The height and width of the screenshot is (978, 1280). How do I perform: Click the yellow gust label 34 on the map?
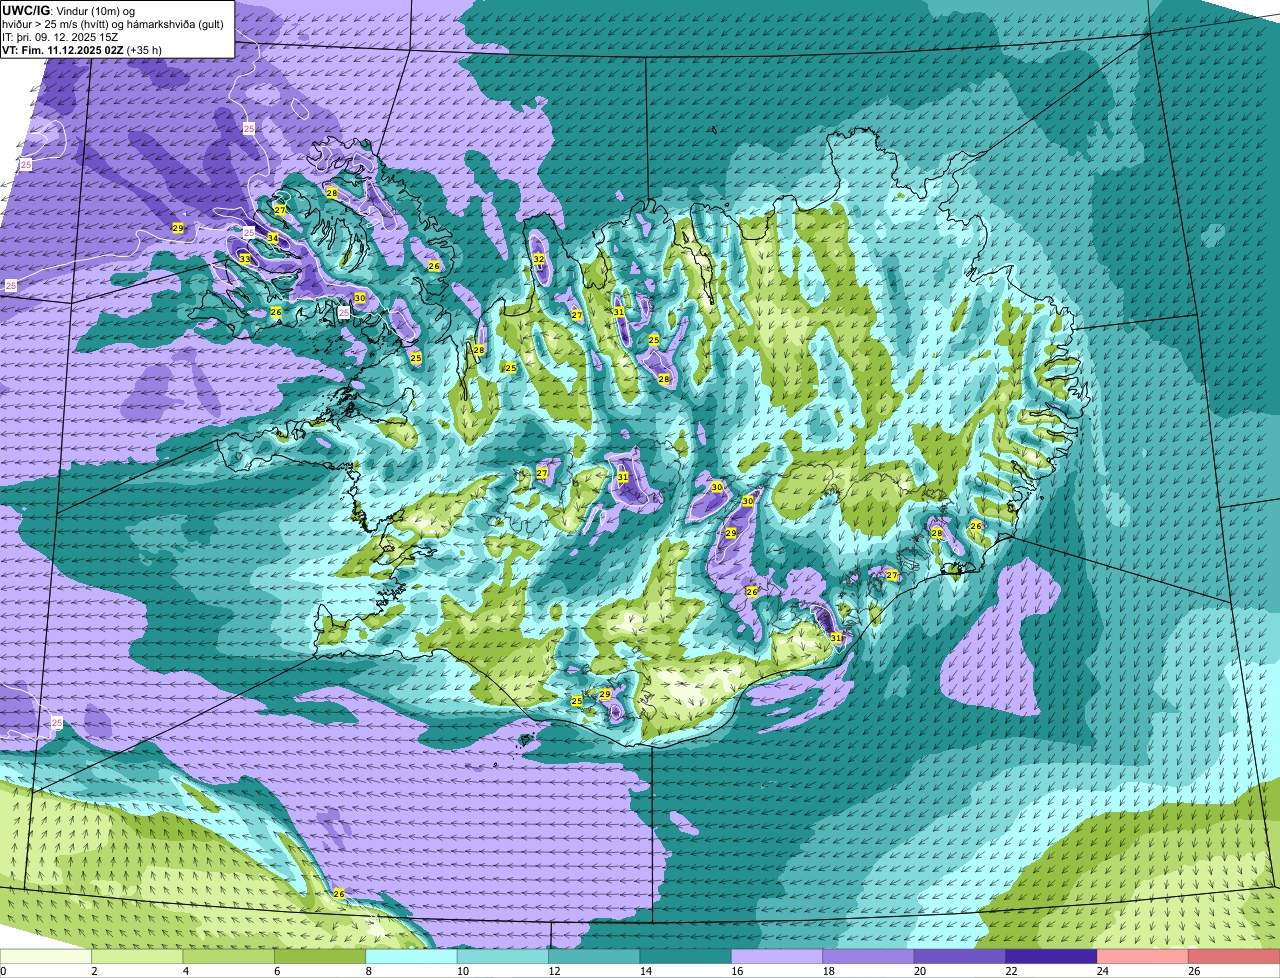point(273,238)
